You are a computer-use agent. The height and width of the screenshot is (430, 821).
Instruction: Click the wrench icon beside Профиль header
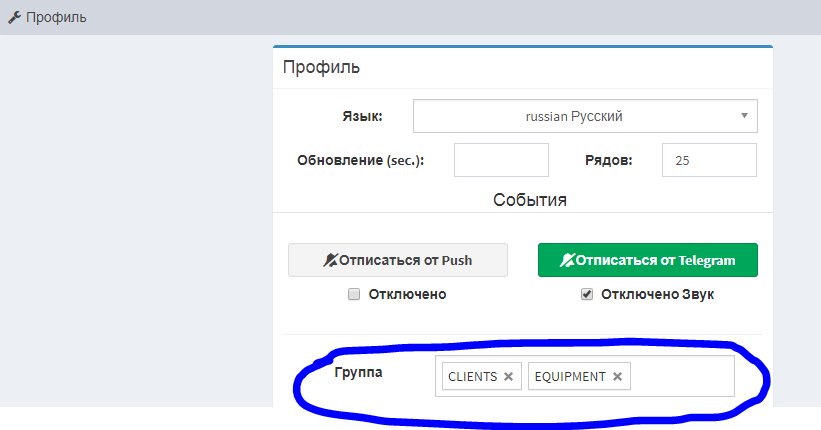pyautogui.click(x=14, y=17)
